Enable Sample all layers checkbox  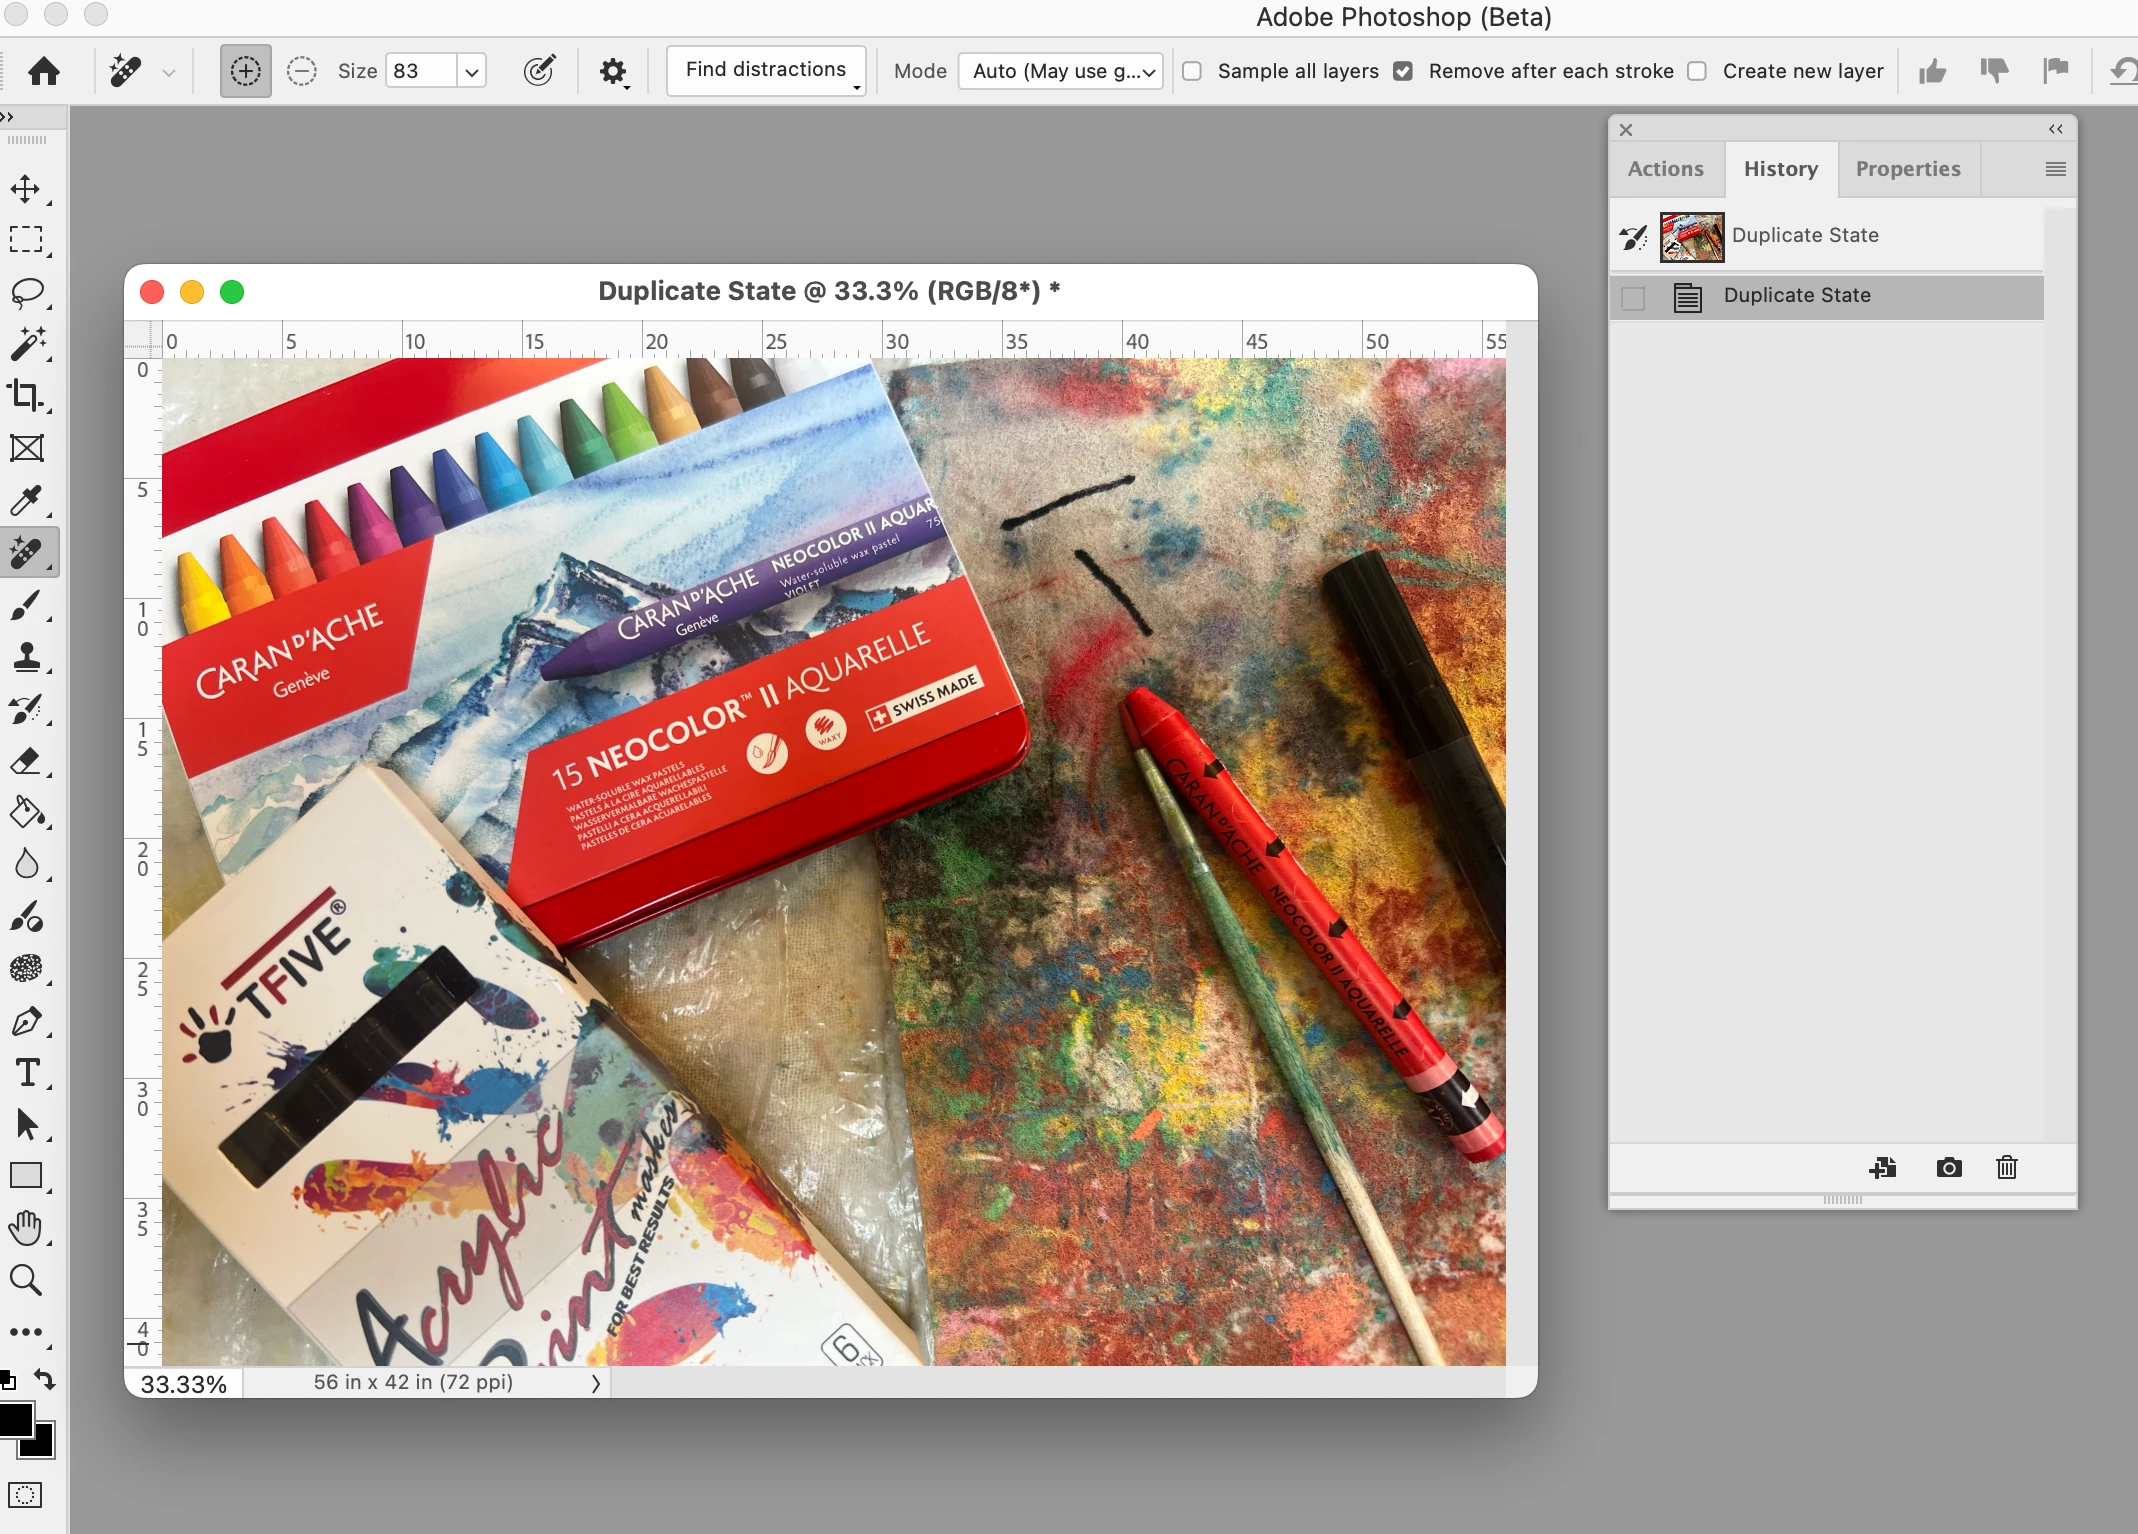1192,71
